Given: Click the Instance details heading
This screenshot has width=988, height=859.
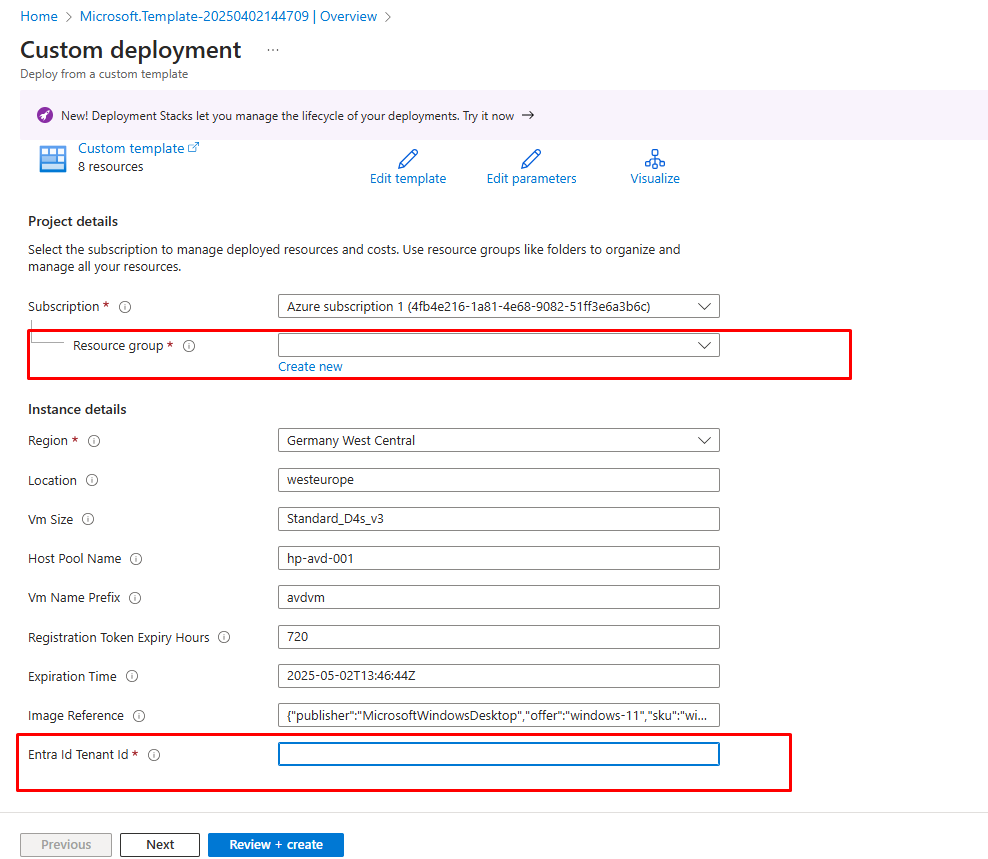Looking at the screenshot, I should [x=77, y=410].
